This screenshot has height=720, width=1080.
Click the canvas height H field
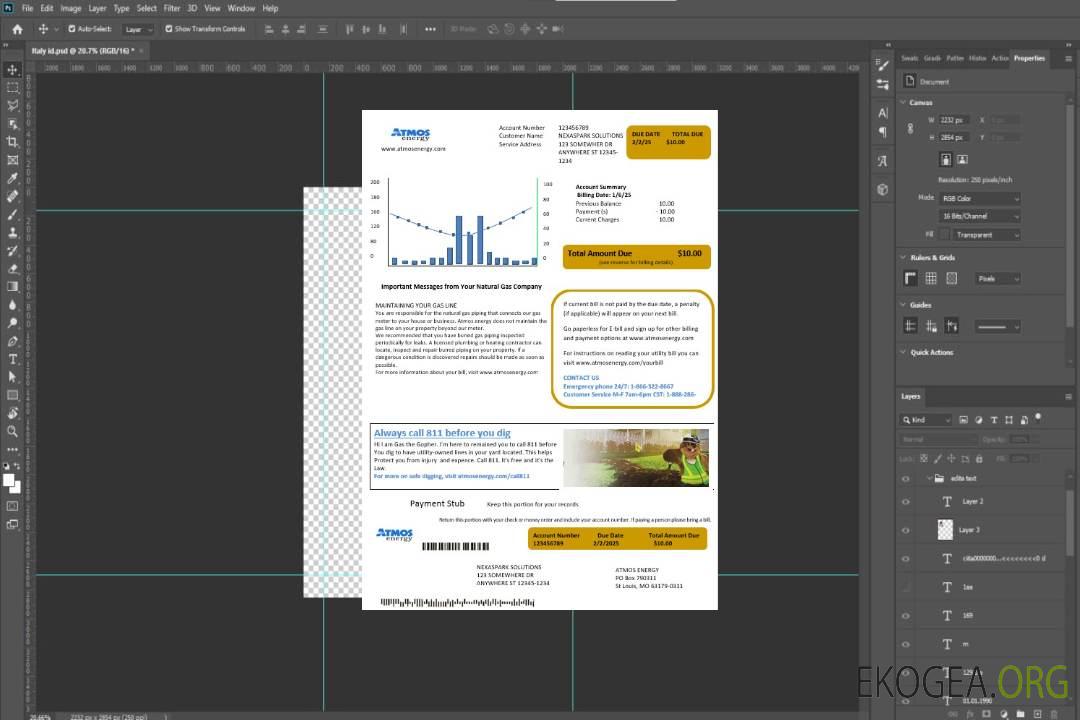point(954,138)
